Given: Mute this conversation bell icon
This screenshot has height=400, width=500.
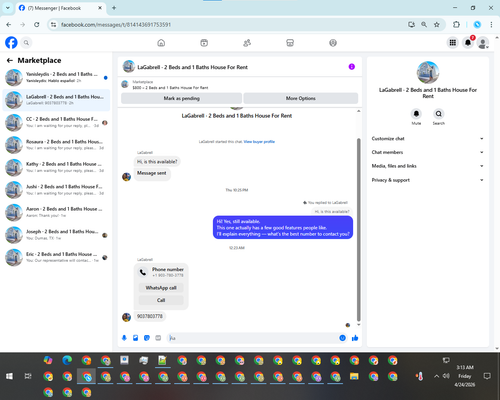Looking at the screenshot, I should [416, 114].
